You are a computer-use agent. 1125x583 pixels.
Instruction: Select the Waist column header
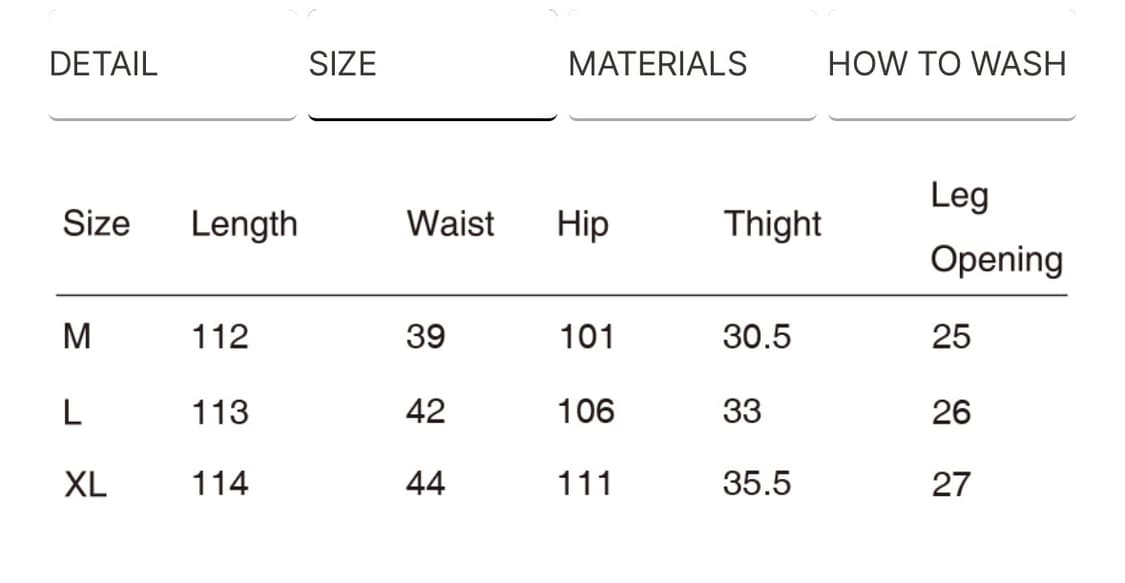[x=450, y=223]
